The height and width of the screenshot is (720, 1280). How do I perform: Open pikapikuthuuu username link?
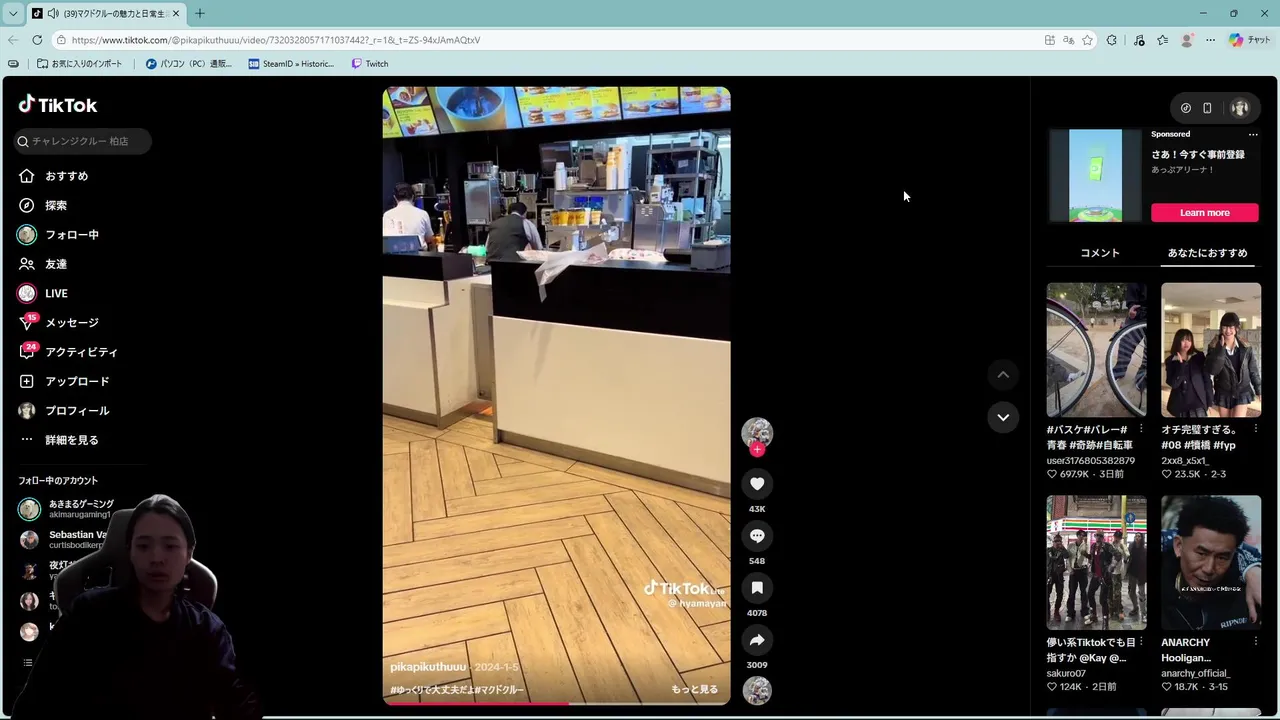(428, 667)
